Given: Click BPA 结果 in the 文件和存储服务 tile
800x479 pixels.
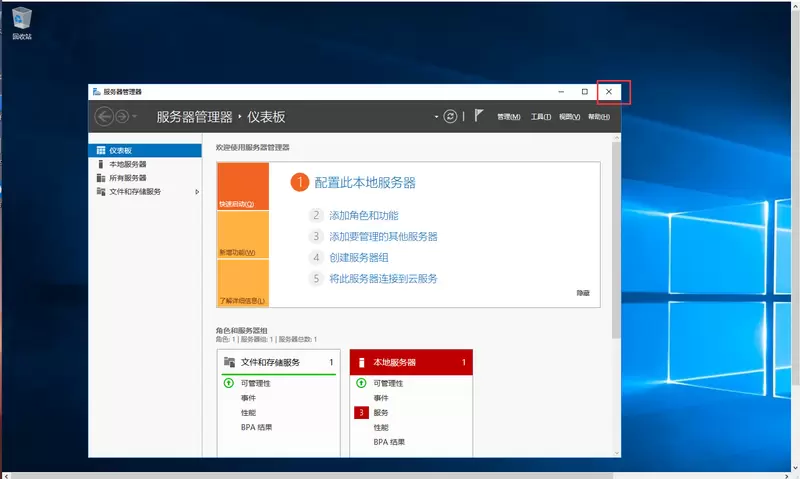Looking at the screenshot, I should (256, 427).
